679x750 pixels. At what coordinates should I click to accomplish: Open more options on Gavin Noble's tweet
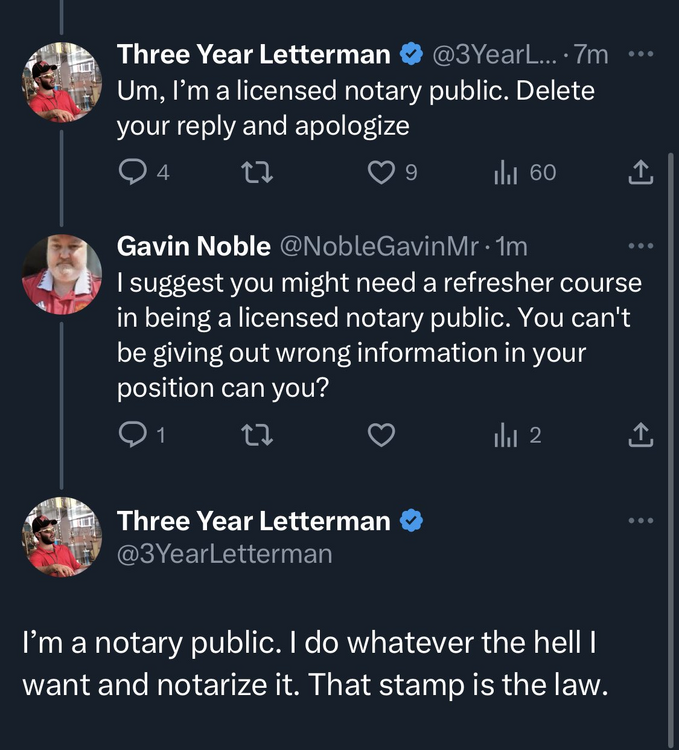(x=640, y=246)
